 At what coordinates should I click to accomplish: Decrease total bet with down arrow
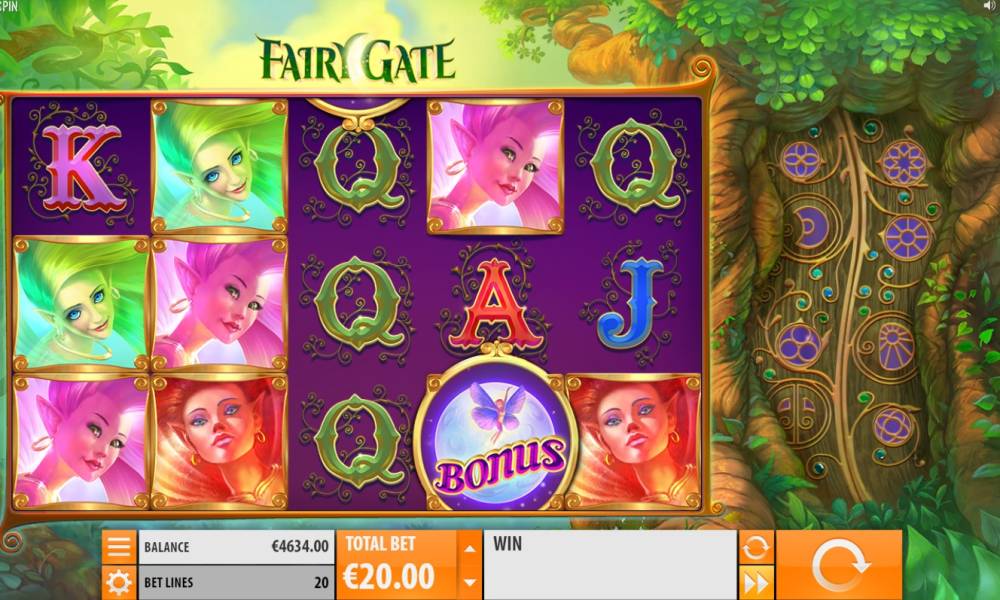tap(469, 582)
